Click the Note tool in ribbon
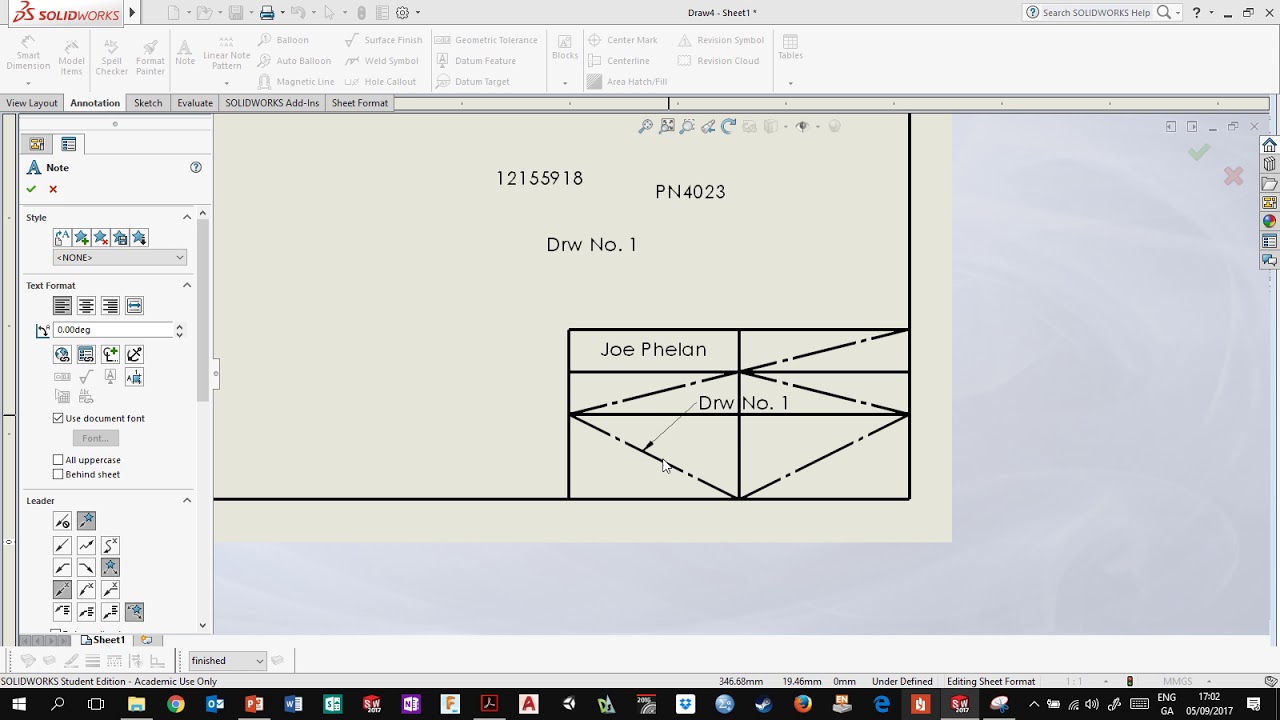 (x=185, y=52)
